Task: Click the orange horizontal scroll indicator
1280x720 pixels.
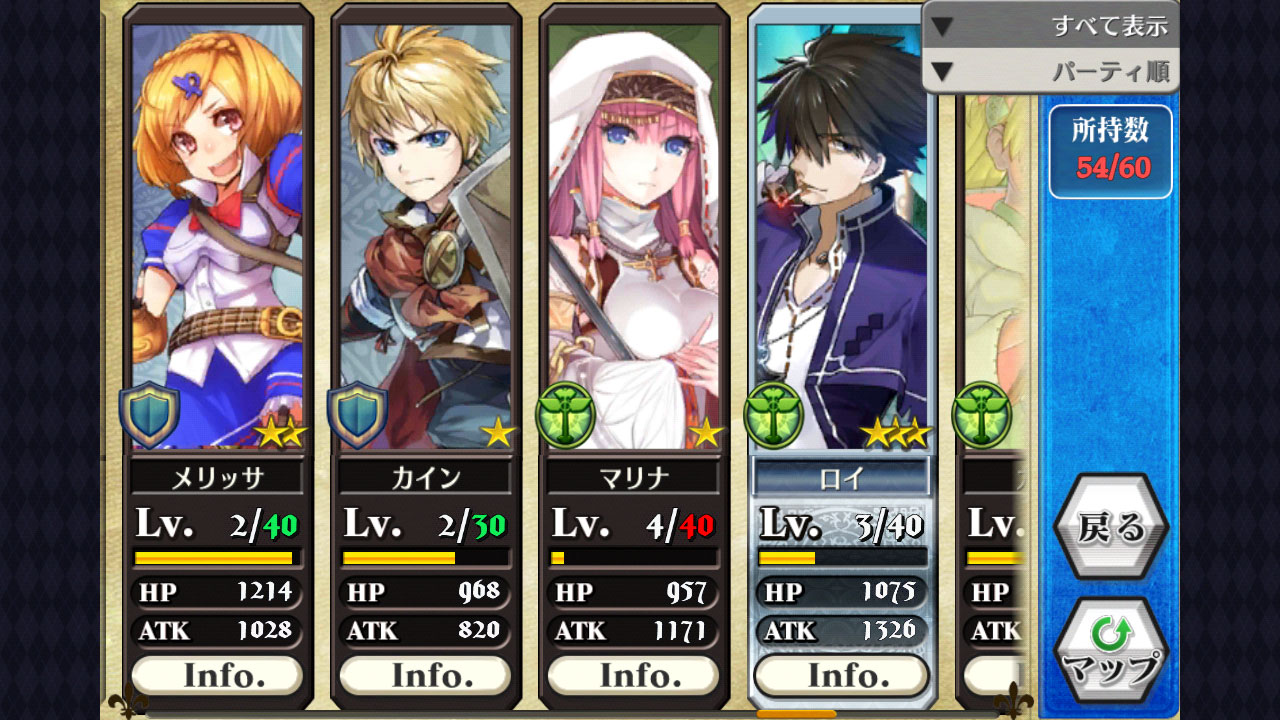Action: pos(796,714)
